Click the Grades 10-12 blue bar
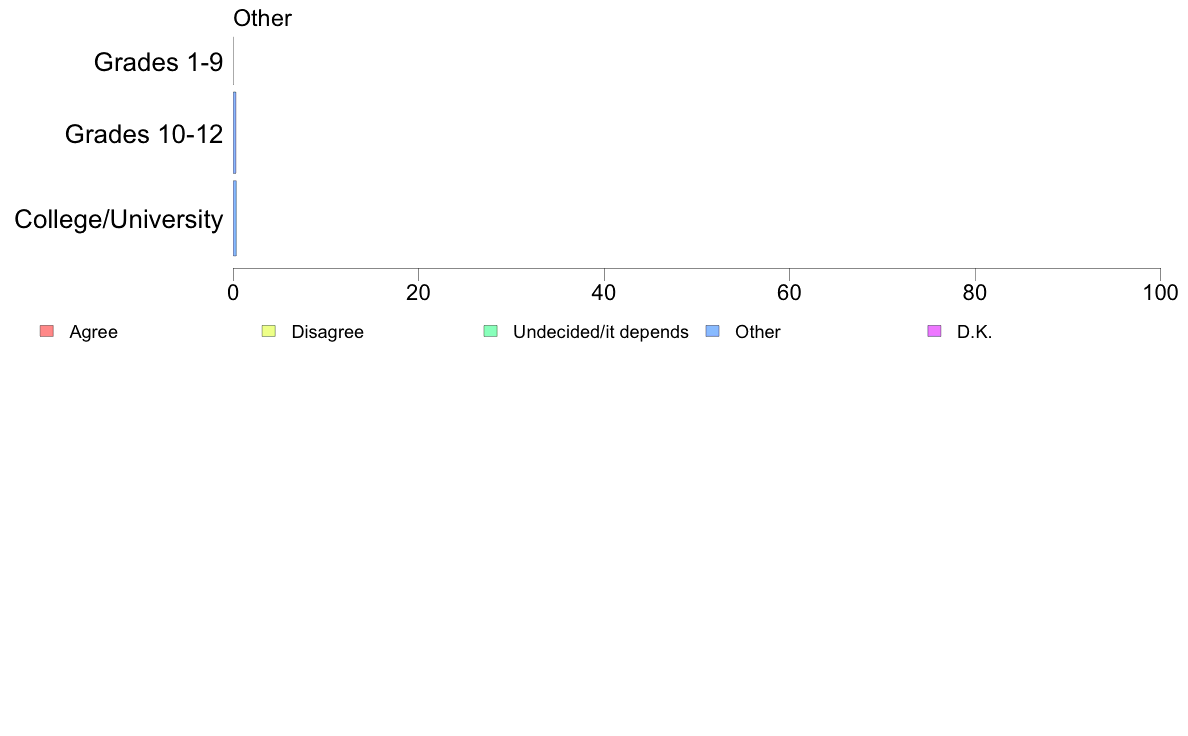 235,133
